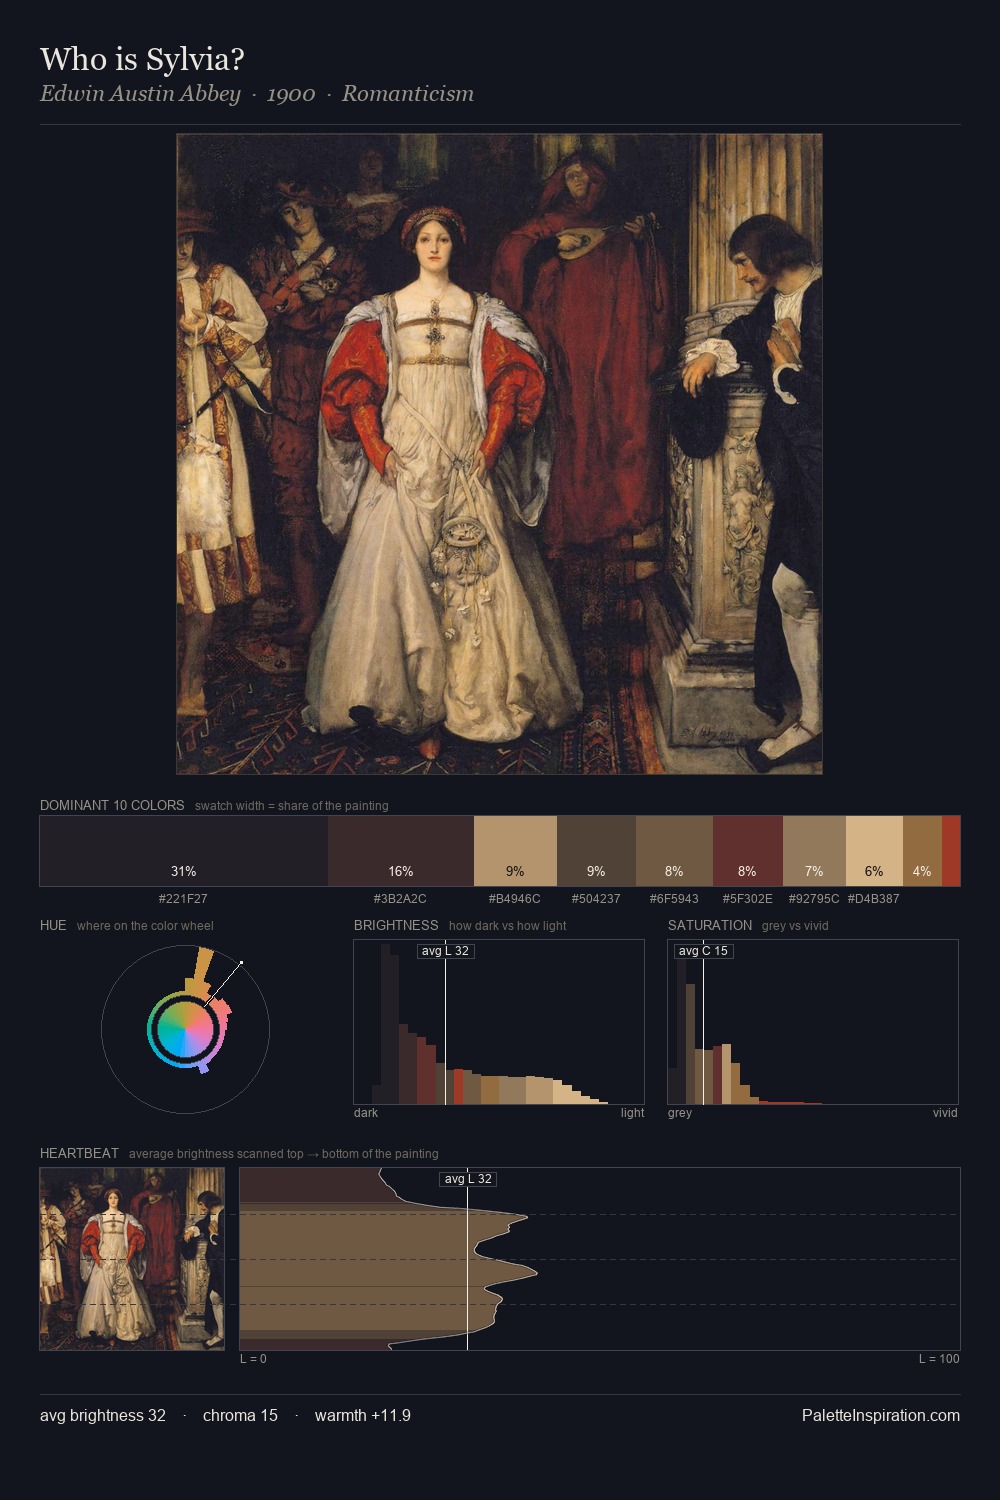The width and height of the screenshot is (1000, 1500).
Task: Click the #92795C hex code text
Action: click(x=814, y=899)
